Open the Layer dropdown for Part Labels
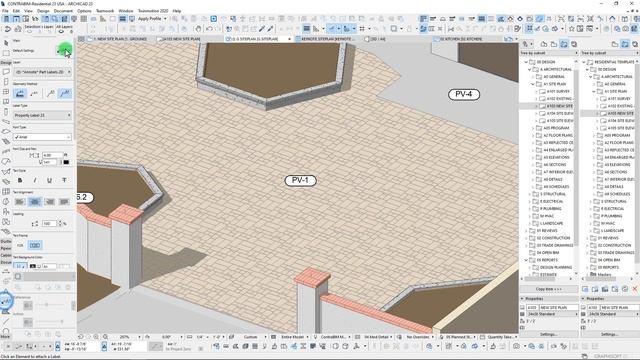 tap(42, 72)
